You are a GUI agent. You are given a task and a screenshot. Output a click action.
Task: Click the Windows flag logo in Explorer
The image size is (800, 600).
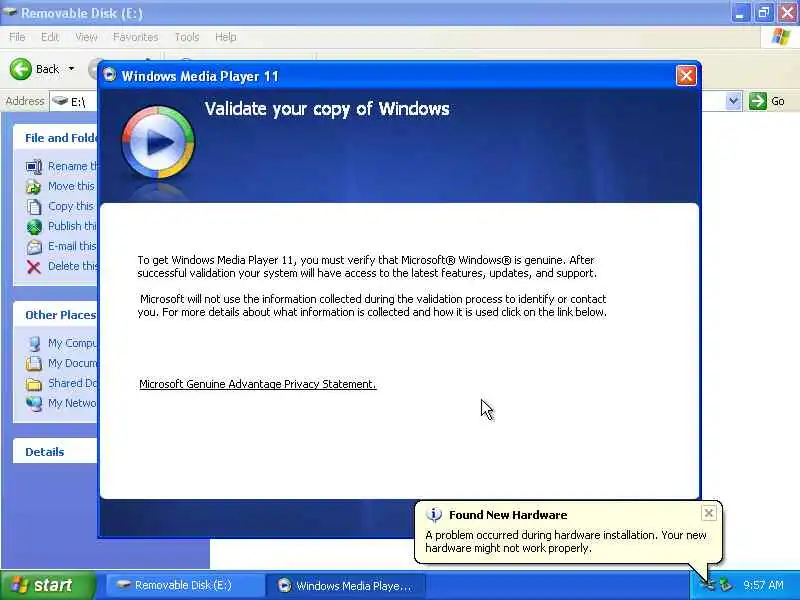(x=781, y=37)
